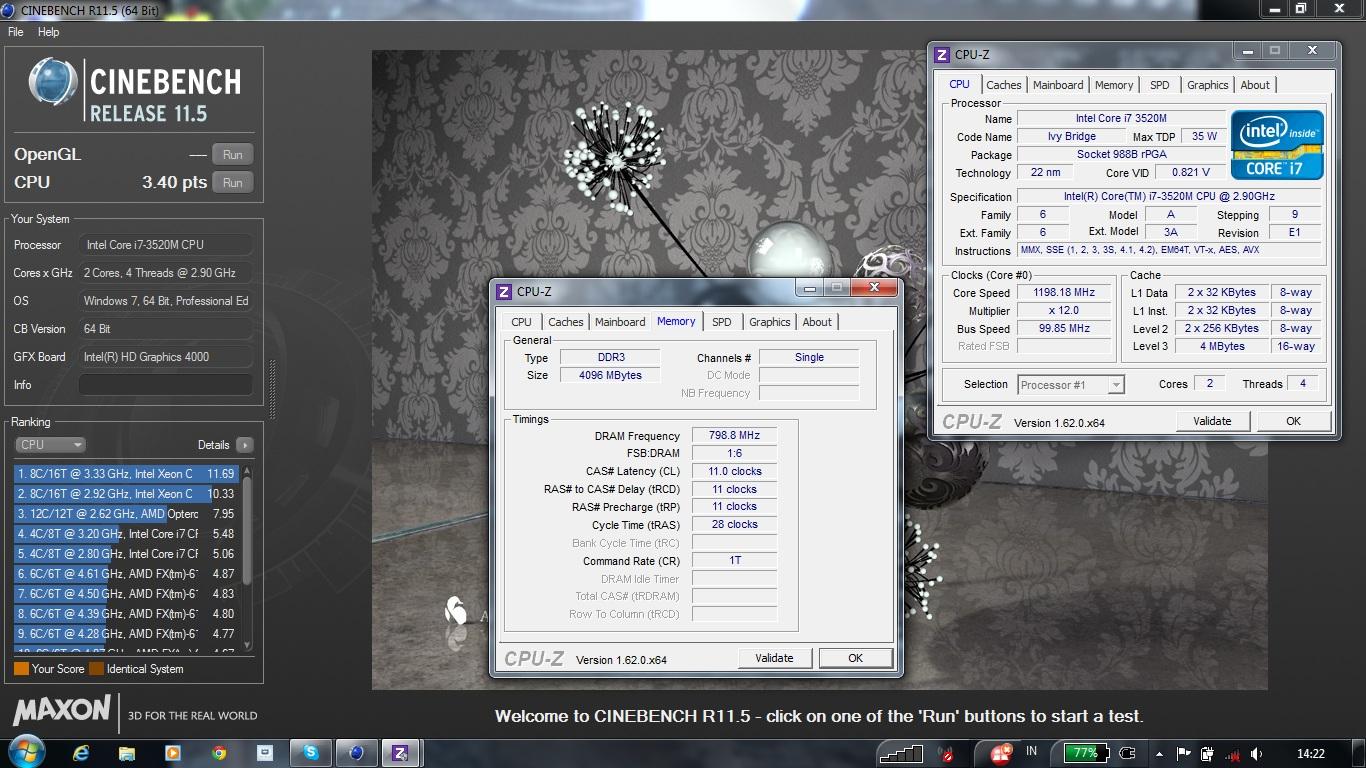Switch to Caches tab in Memory CPU-Z window

click(x=566, y=322)
